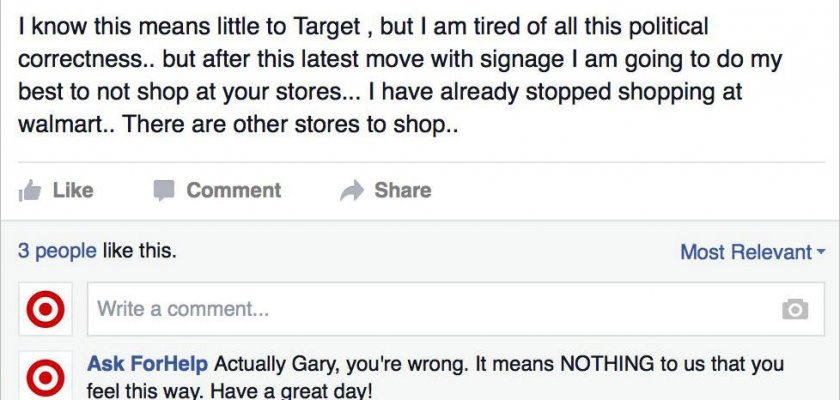Click the small arrow after Most Relevant
Viewport: 840px width, 400px height.
point(821,252)
